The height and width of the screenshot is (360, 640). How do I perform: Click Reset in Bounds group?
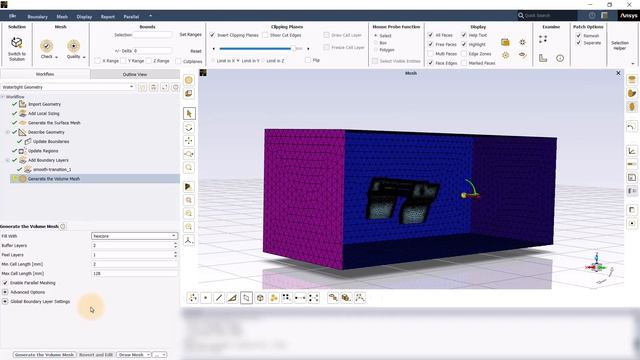click(x=196, y=51)
